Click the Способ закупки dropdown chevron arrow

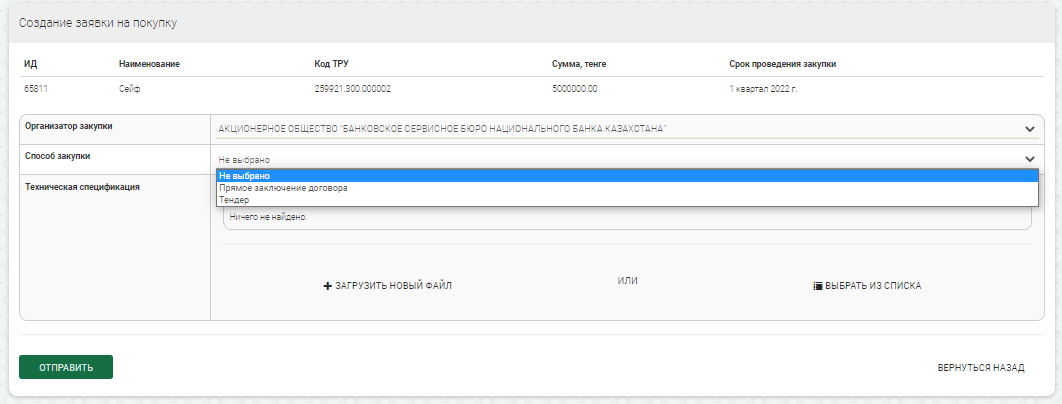point(1029,159)
